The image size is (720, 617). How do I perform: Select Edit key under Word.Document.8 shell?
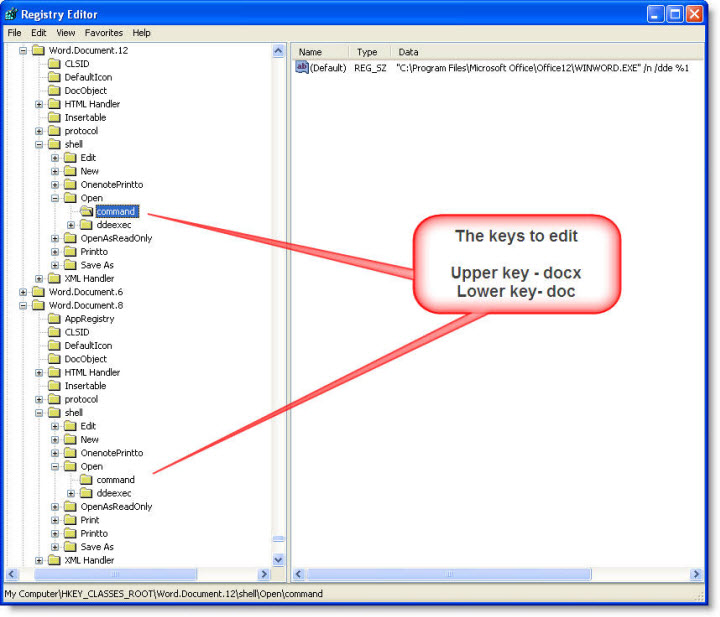tap(88, 426)
